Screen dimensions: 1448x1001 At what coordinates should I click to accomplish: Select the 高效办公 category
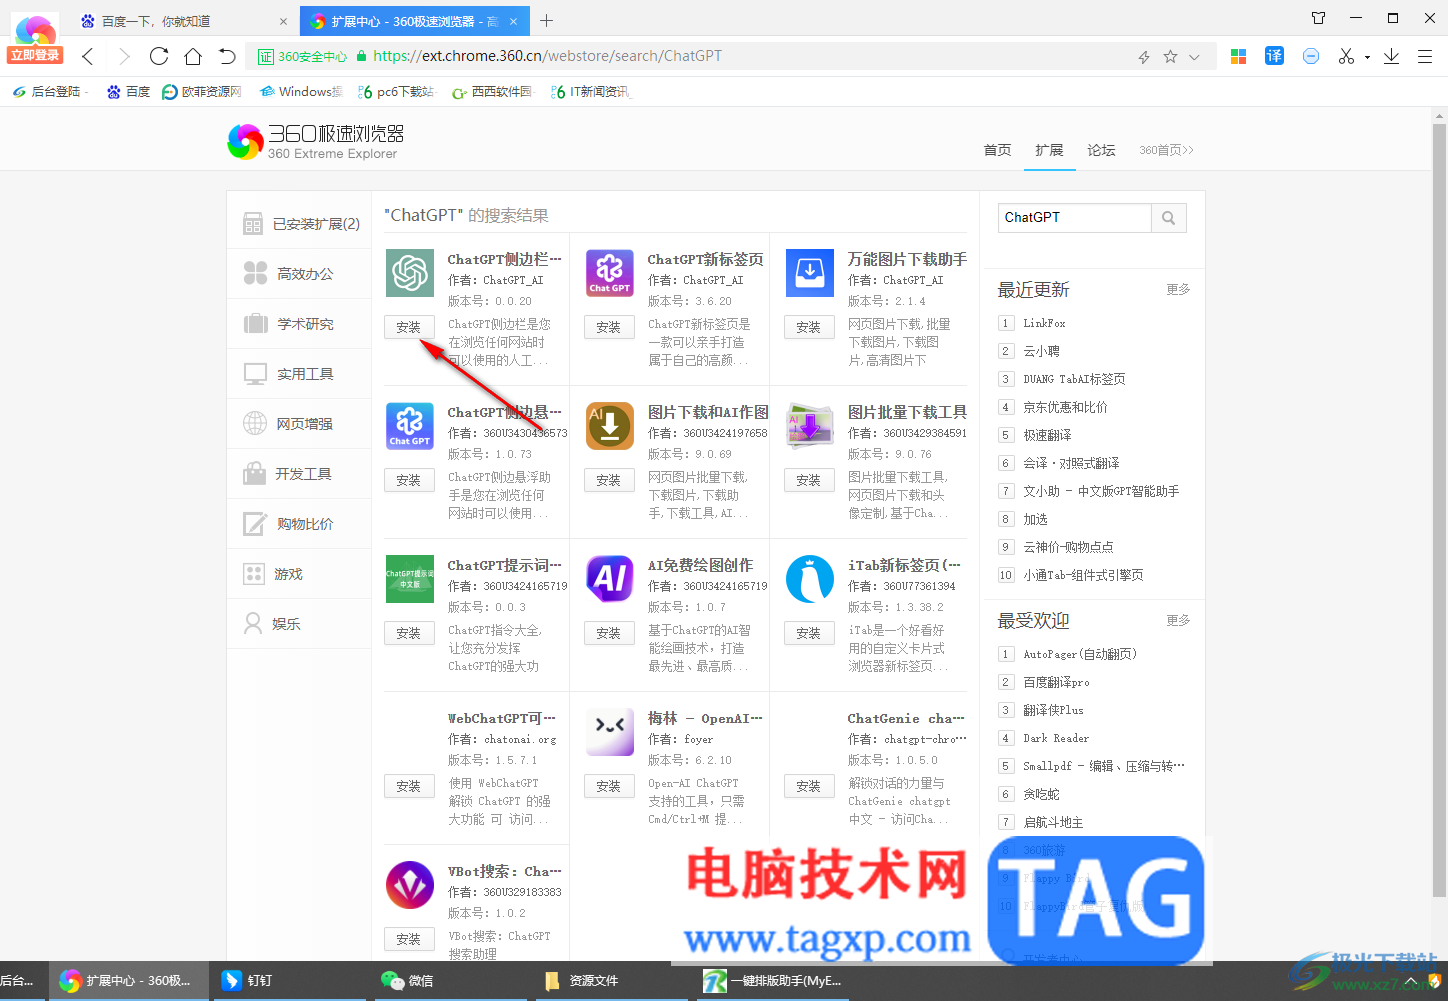[x=299, y=274]
